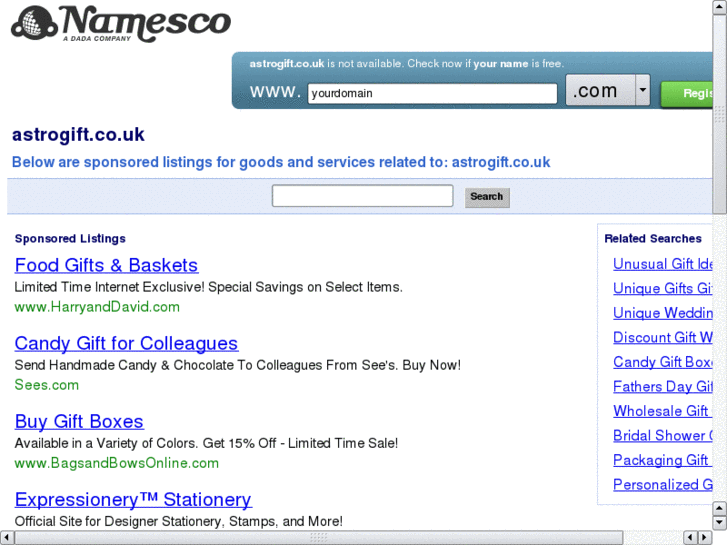Click the Related Searches heading
Screen dimensions: 727x545
[x=653, y=238]
